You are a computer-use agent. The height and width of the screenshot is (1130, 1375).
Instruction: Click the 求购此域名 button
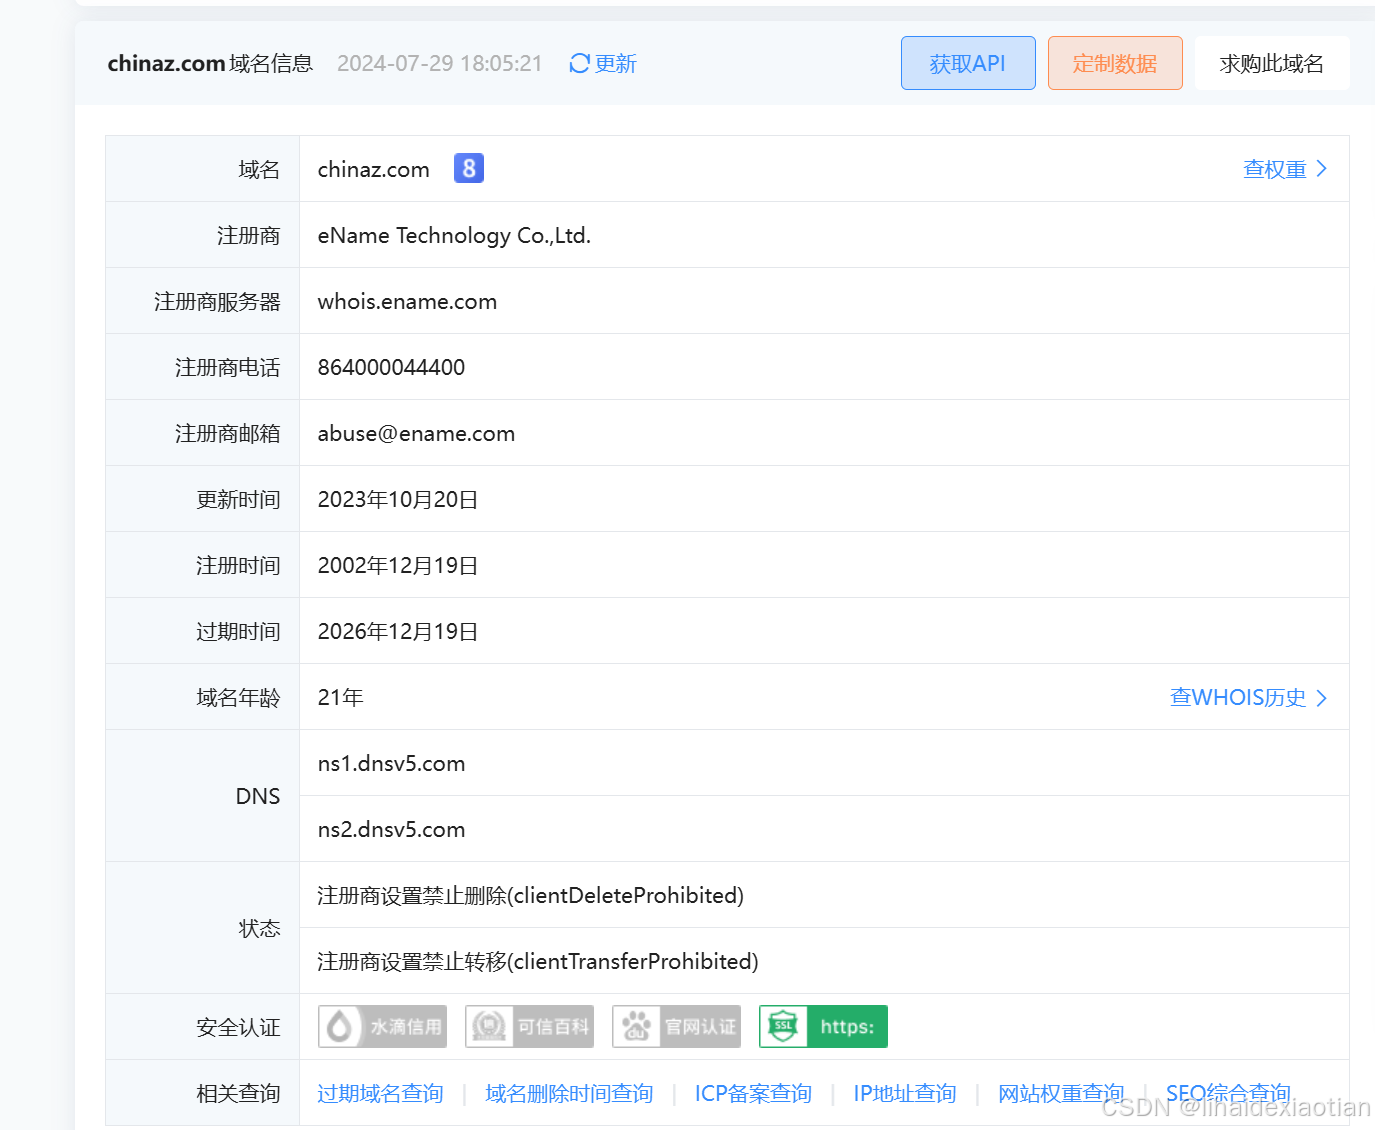(x=1272, y=63)
